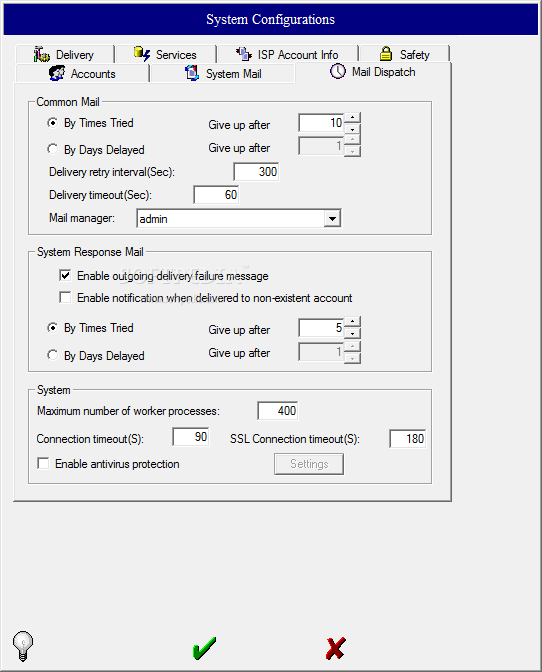The width and height of the screenshot is (542, 672).
Task: Increase System Response times-tried value of 5
Action: [x=352, y=321]
